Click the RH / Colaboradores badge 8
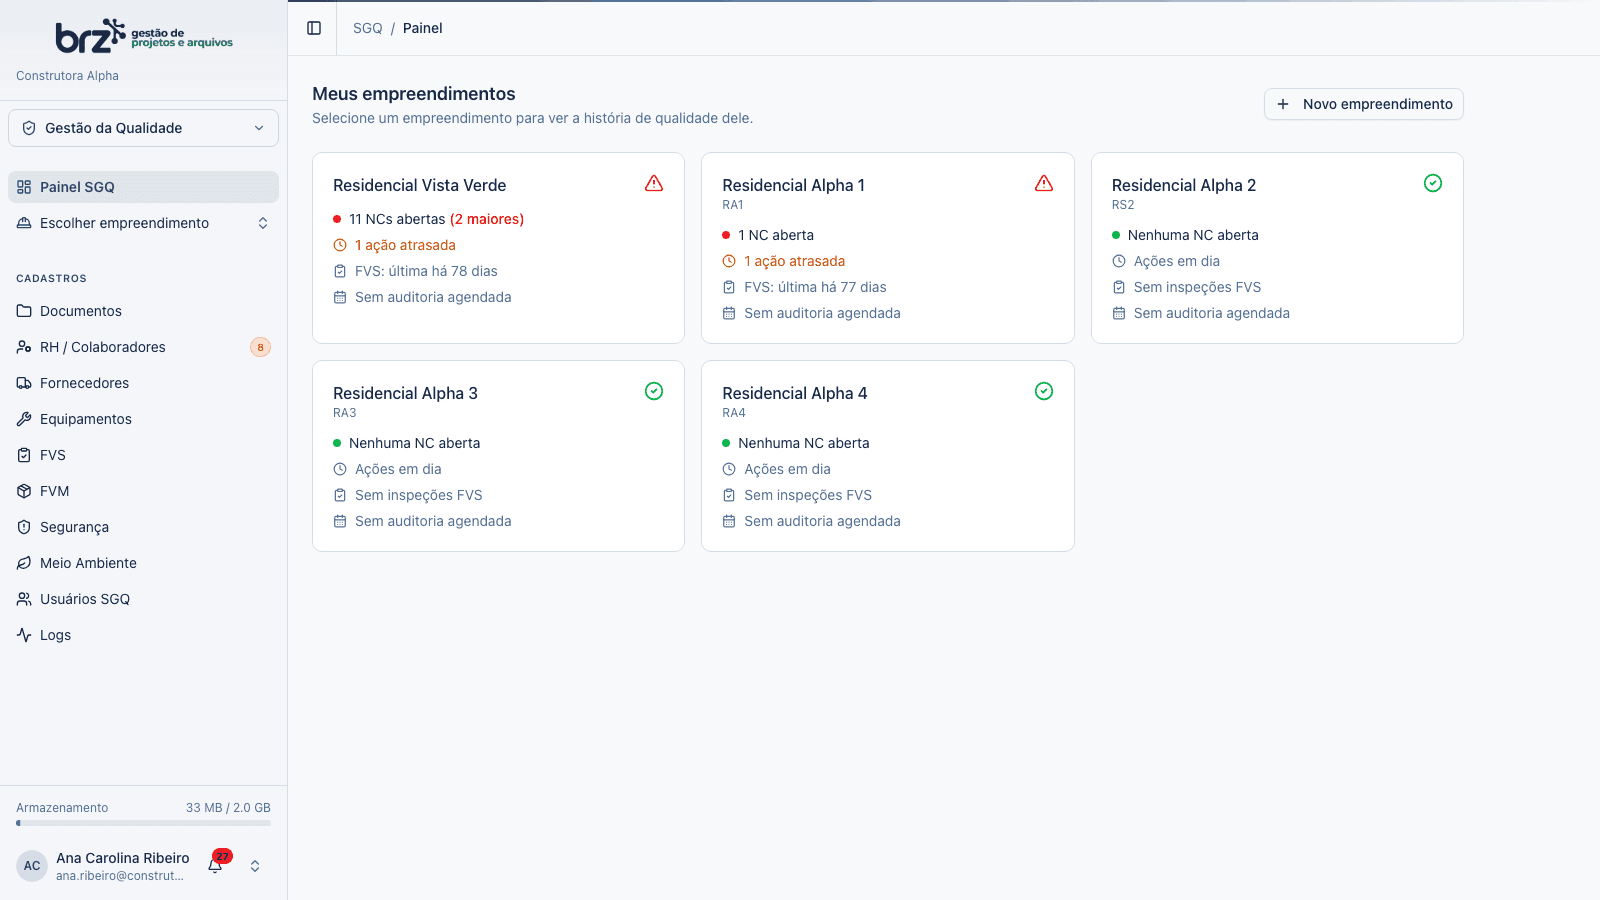The width and height of the screenshot is (1600, 900). tap(260, 347)
